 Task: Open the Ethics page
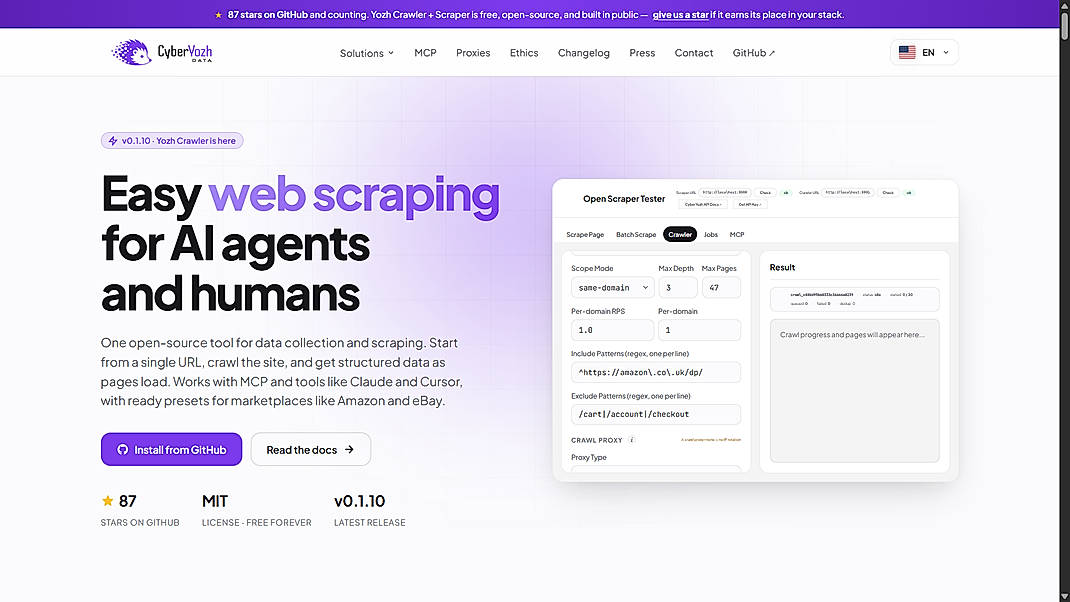(x=524, y=53)
